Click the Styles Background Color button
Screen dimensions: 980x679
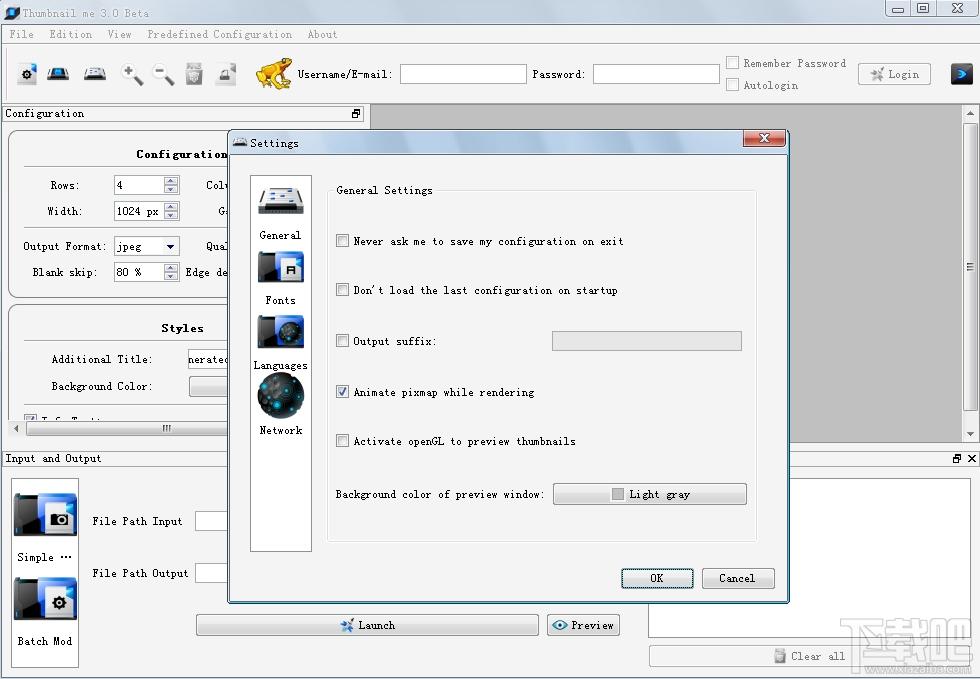pyautogui.click(x=209, y=386)
